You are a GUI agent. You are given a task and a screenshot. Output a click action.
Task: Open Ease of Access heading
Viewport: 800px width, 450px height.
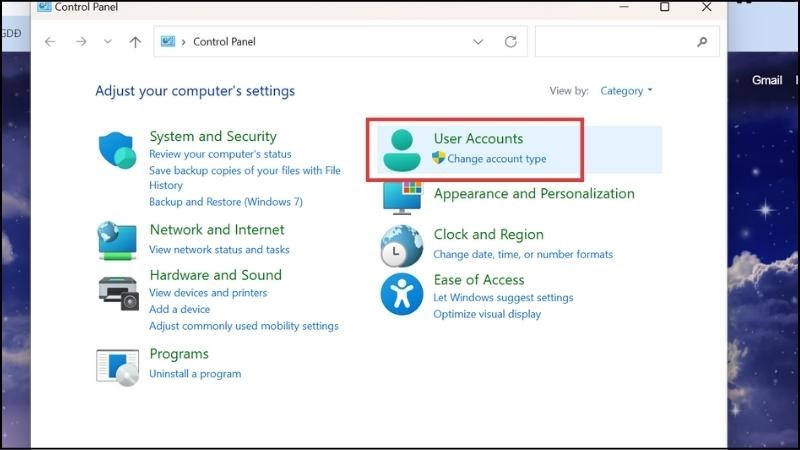[479, 280]
